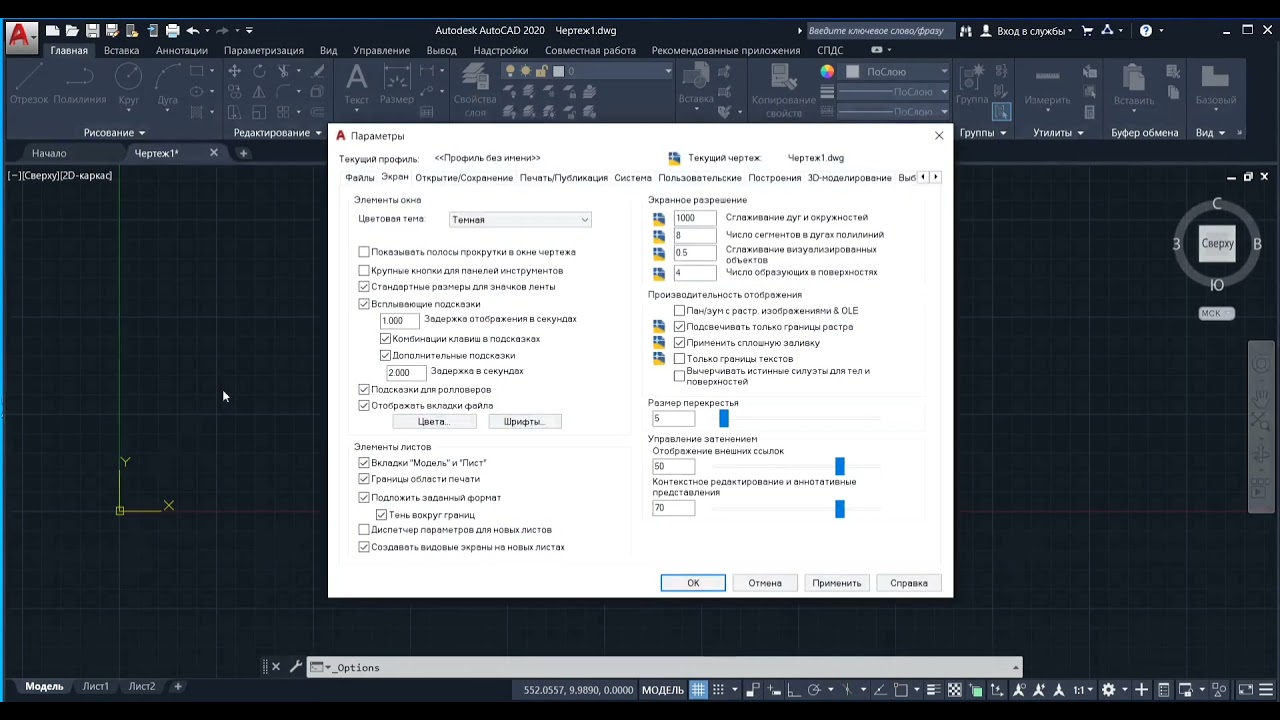Open the layer list dropdown

(588, 71)
